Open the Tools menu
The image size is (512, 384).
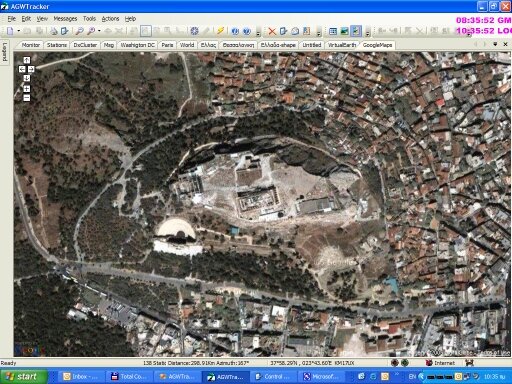pos(89,19)
